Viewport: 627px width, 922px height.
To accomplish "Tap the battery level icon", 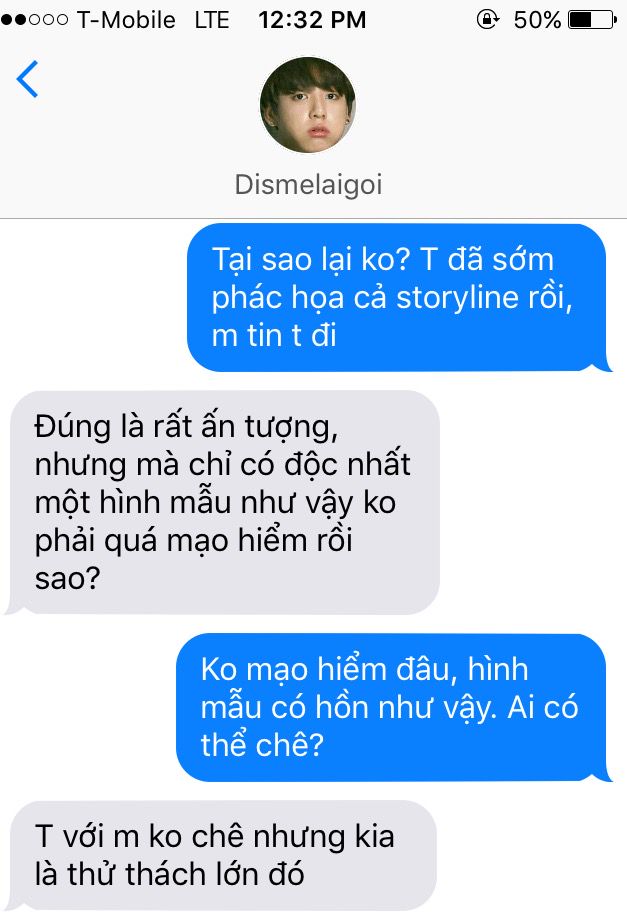I will (592, 20).
